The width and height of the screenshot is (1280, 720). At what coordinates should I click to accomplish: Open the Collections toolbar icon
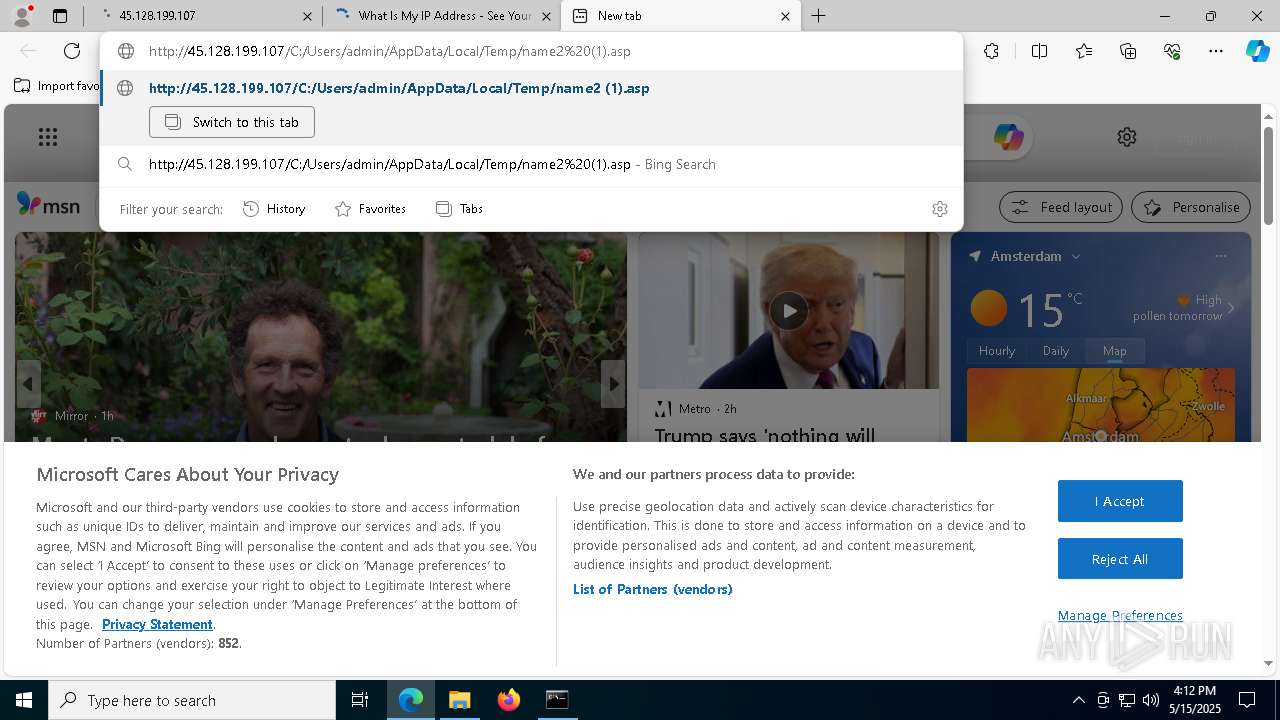click(x=1128, y=51)
